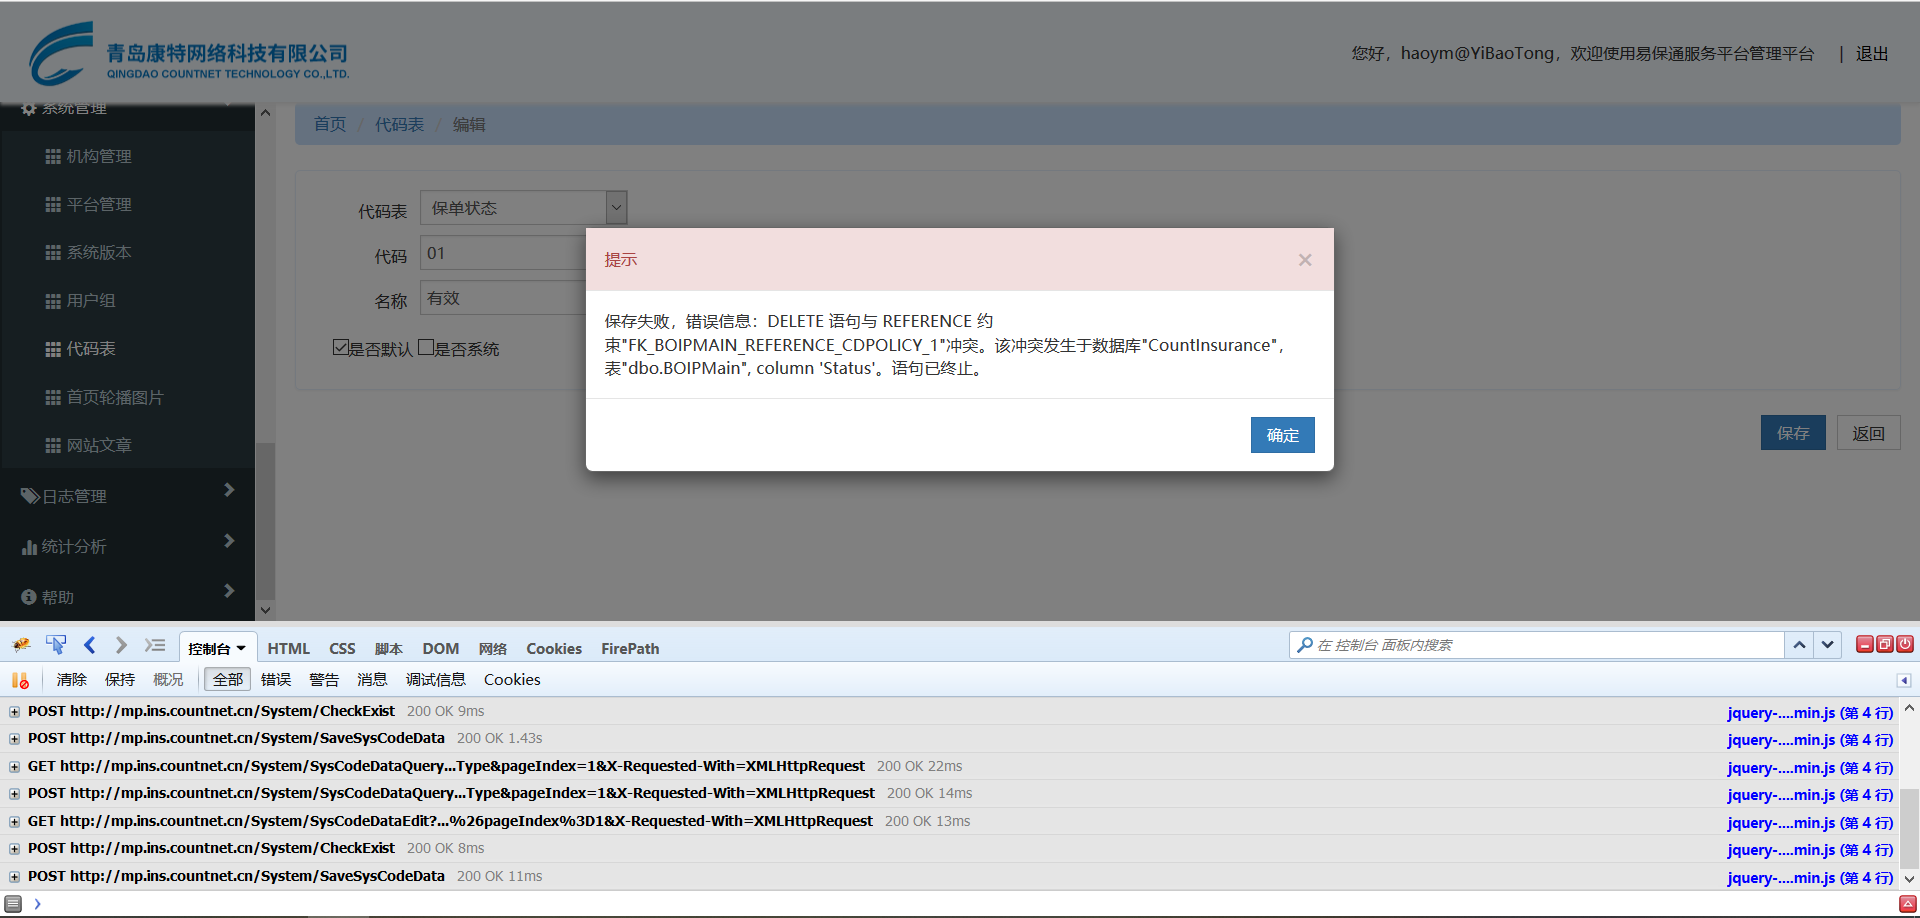
Task: Click the grid icon beside 用户组
Action: (53, 300)
